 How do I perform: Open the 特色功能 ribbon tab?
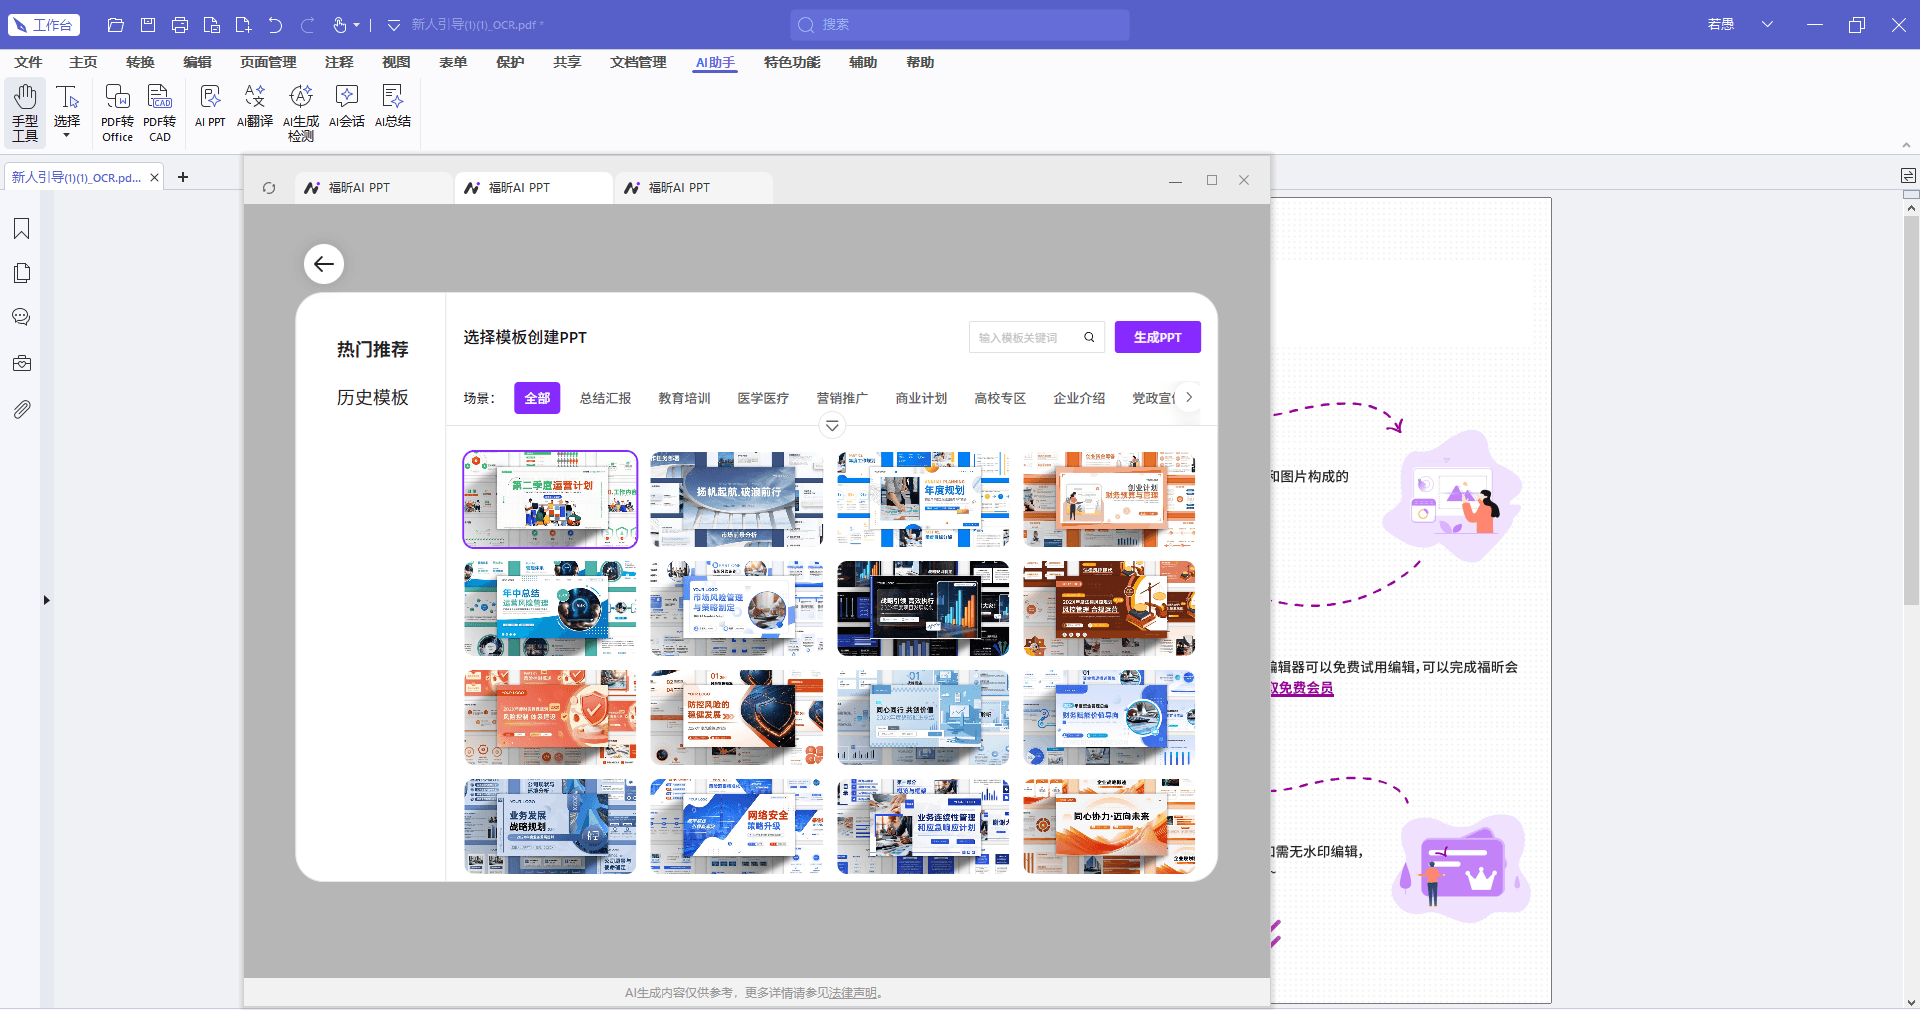792,62
